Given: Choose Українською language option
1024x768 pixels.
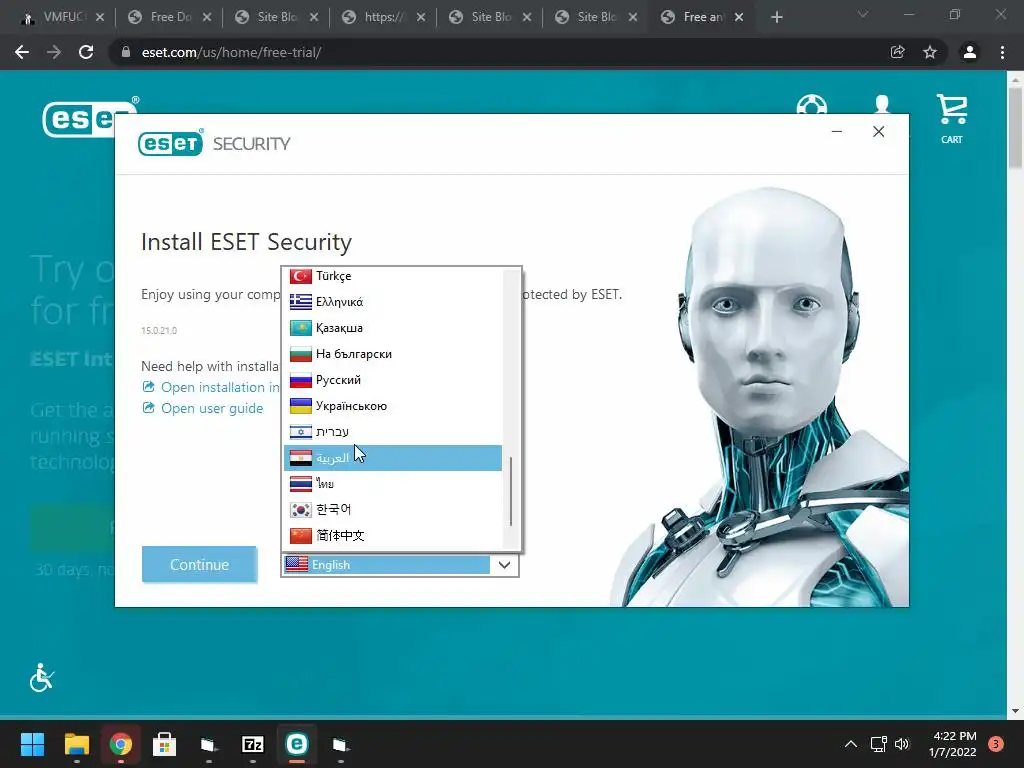Looking at the screenshot, I should click(x=392, y=406).
